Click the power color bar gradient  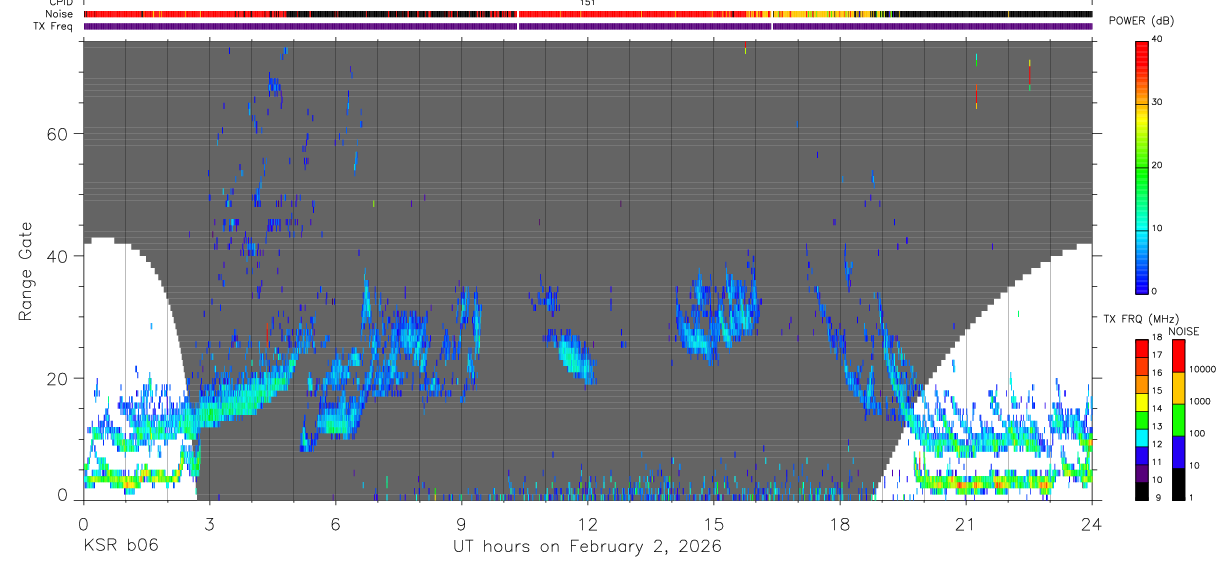click(x=1140, y=166)
